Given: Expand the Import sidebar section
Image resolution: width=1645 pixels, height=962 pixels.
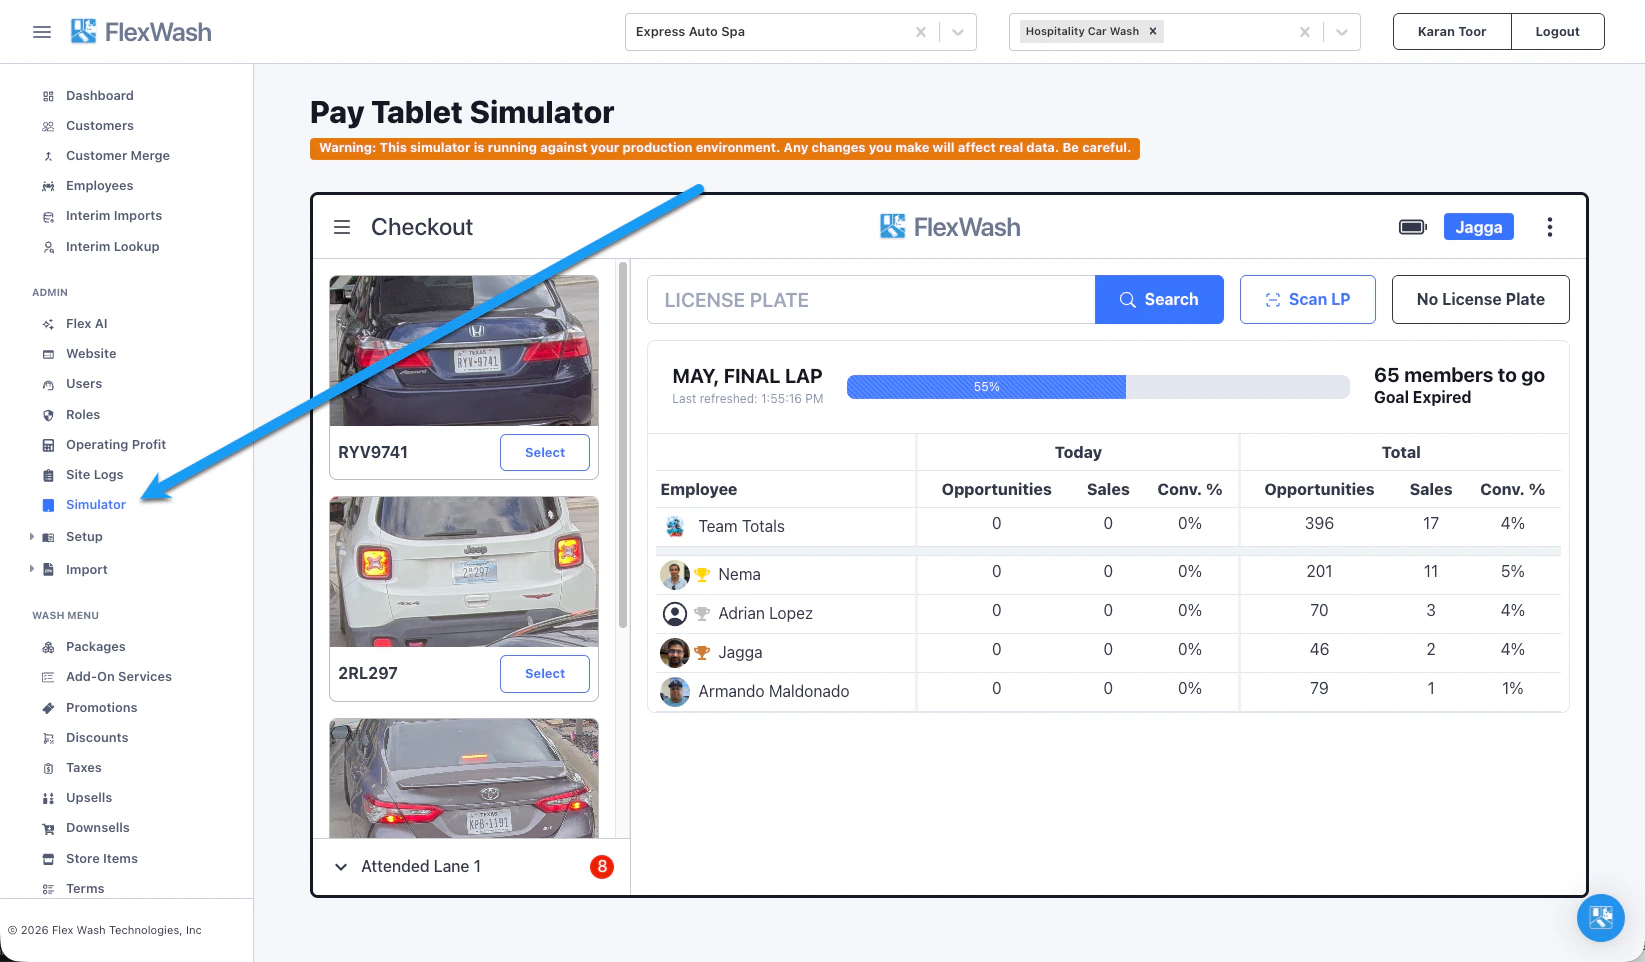Looking at the screenshot, I should coord(32,569).
